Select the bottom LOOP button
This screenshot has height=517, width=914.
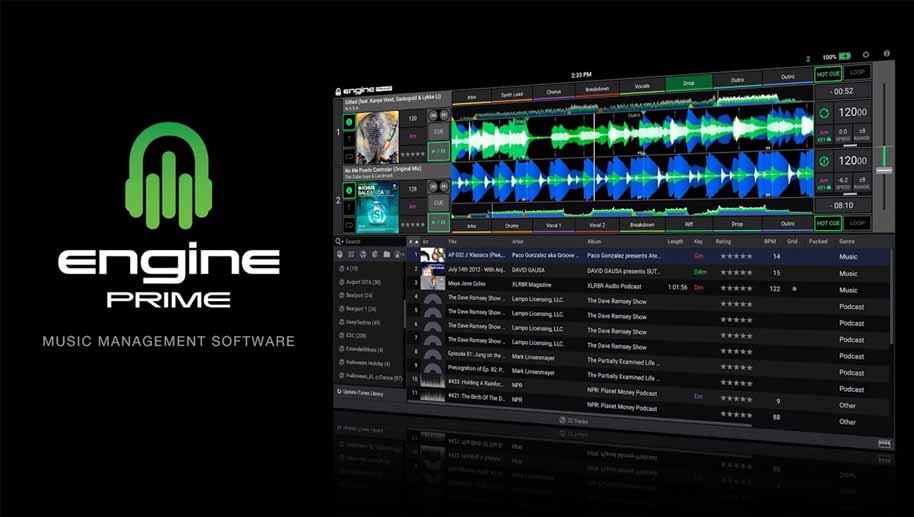(856, 223)
